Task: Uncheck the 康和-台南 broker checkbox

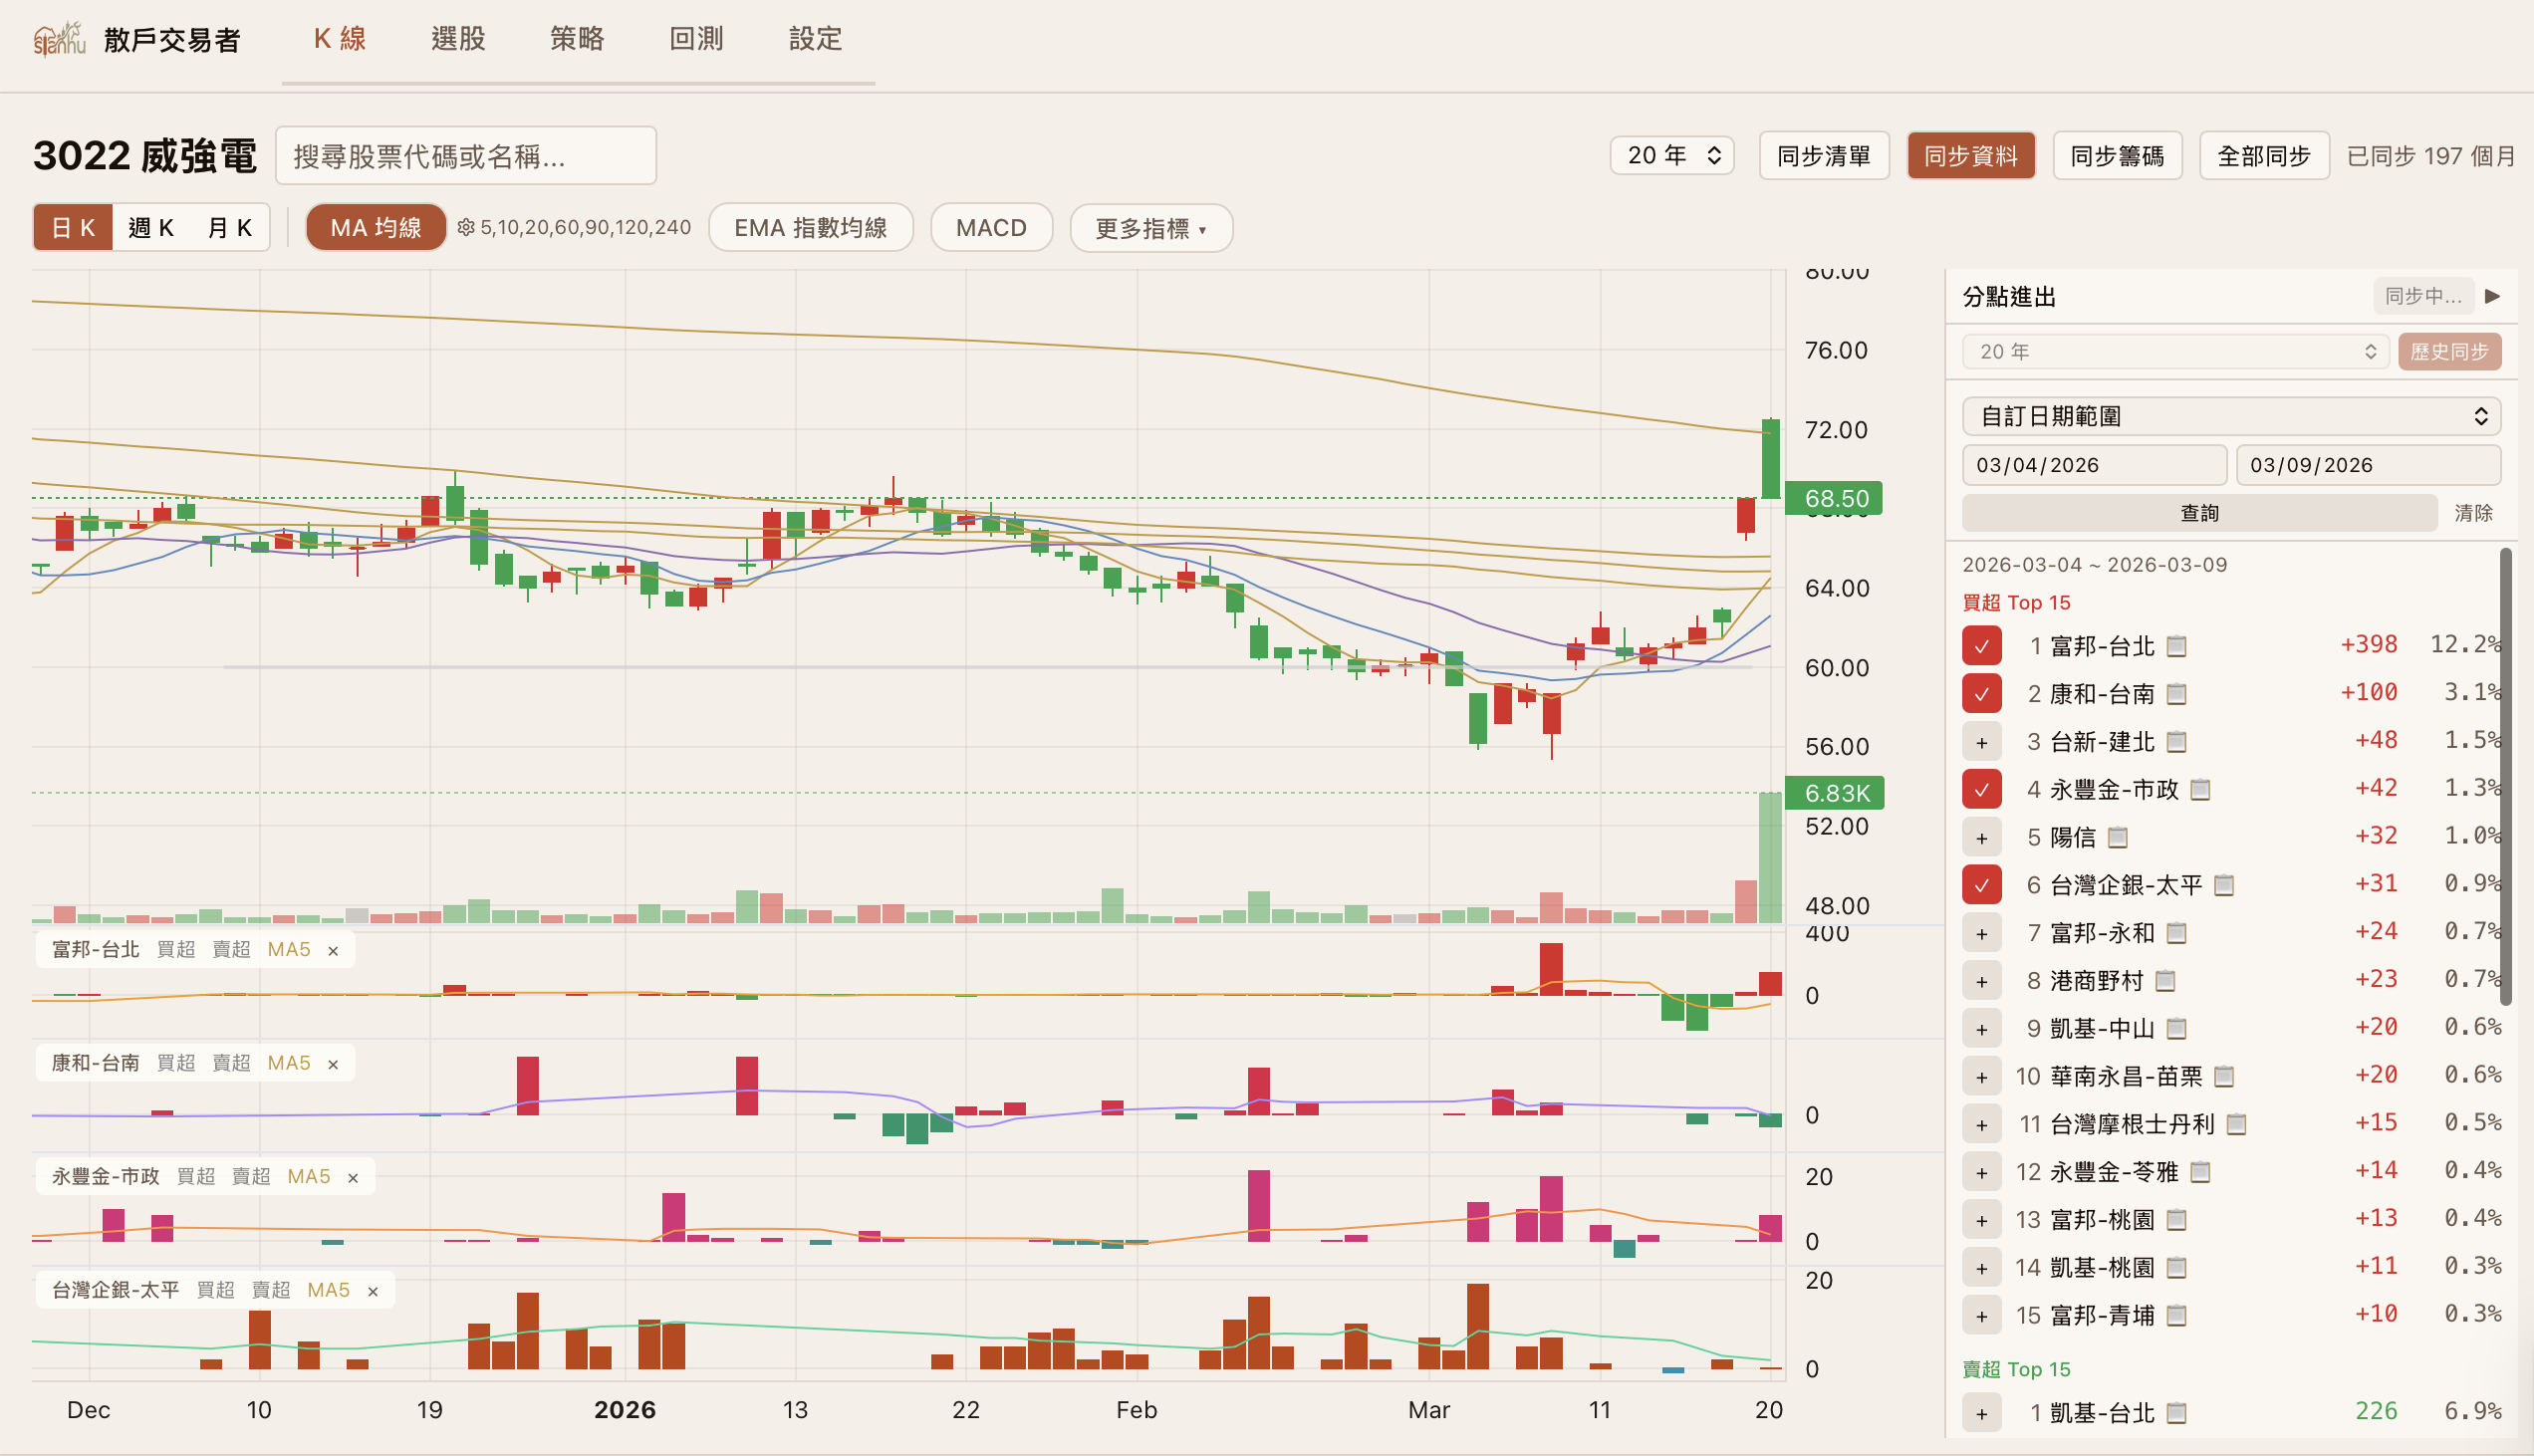Action: point(1981,694)
